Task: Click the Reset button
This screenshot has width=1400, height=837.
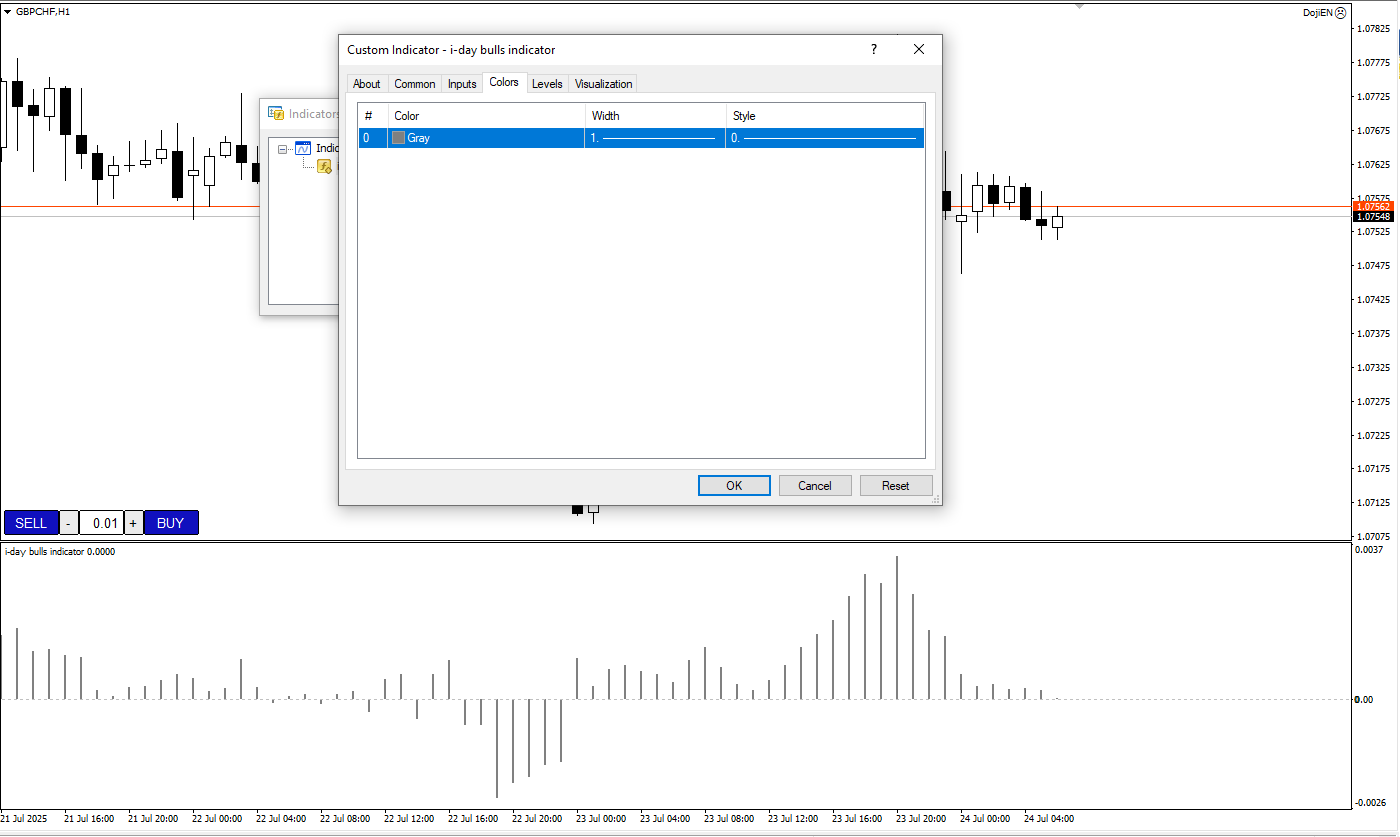Action: (895, 485)
